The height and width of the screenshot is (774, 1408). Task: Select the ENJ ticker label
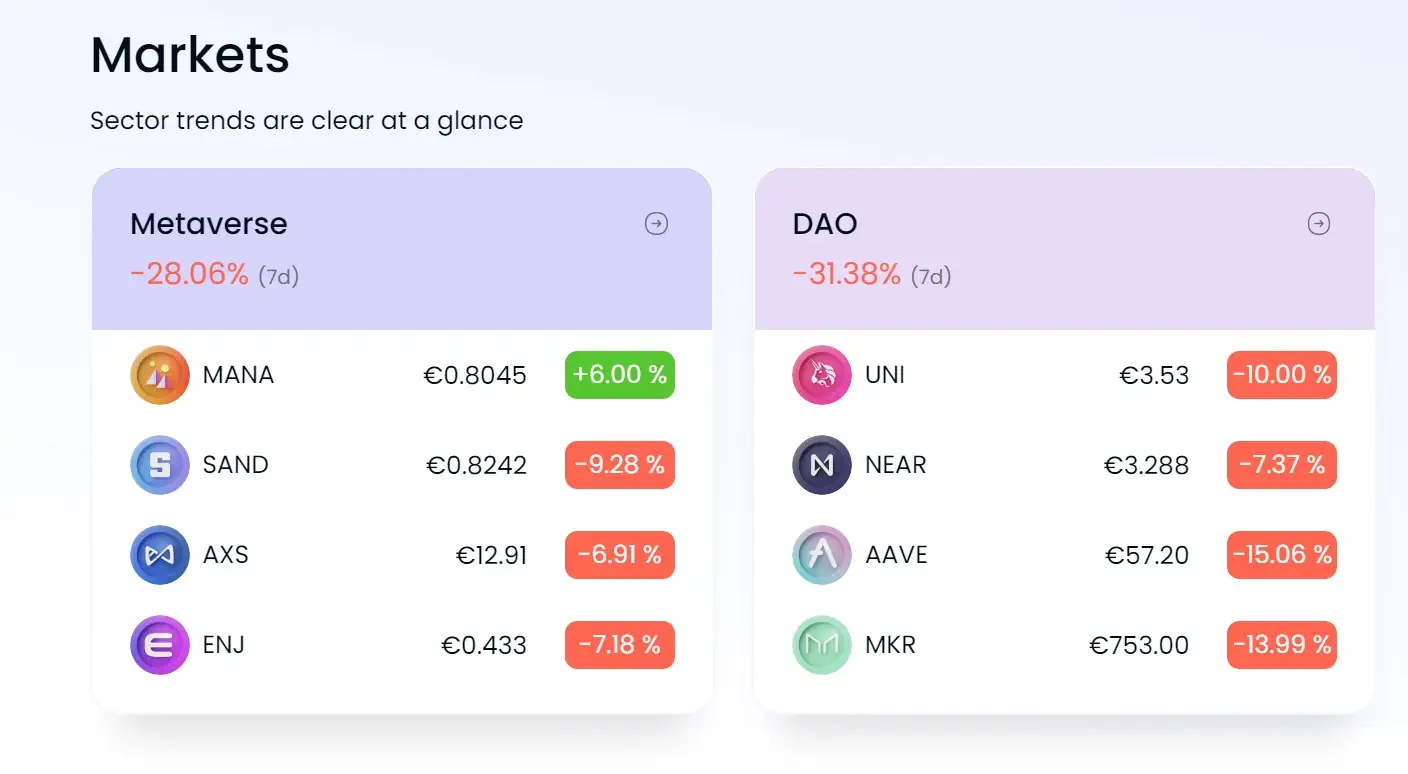[x=224, y=645]
